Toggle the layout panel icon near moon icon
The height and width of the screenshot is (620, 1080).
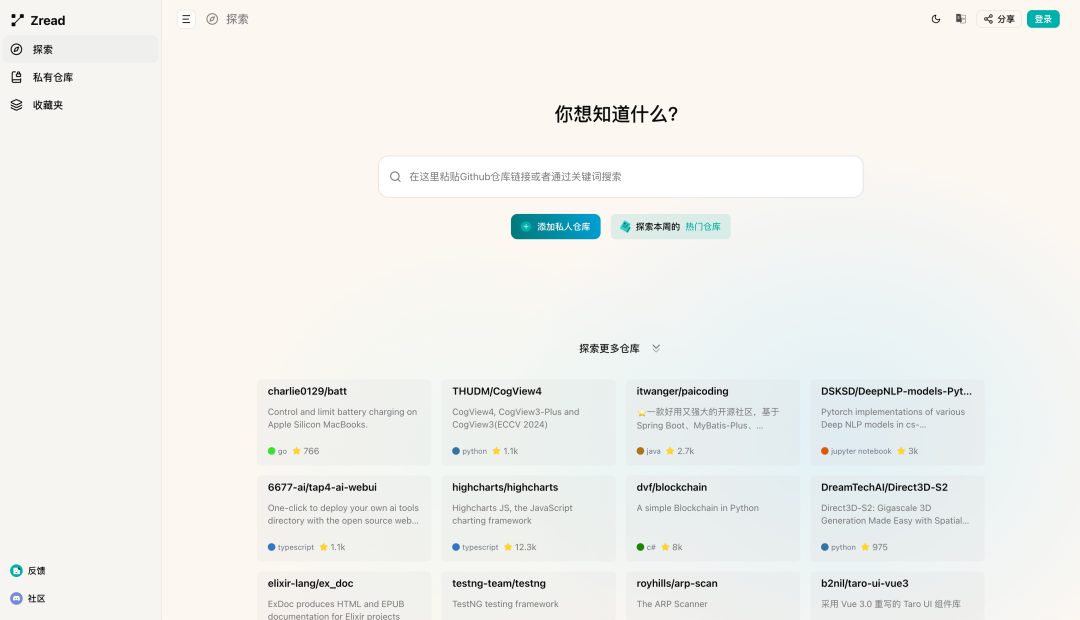[x=960, y=18]
